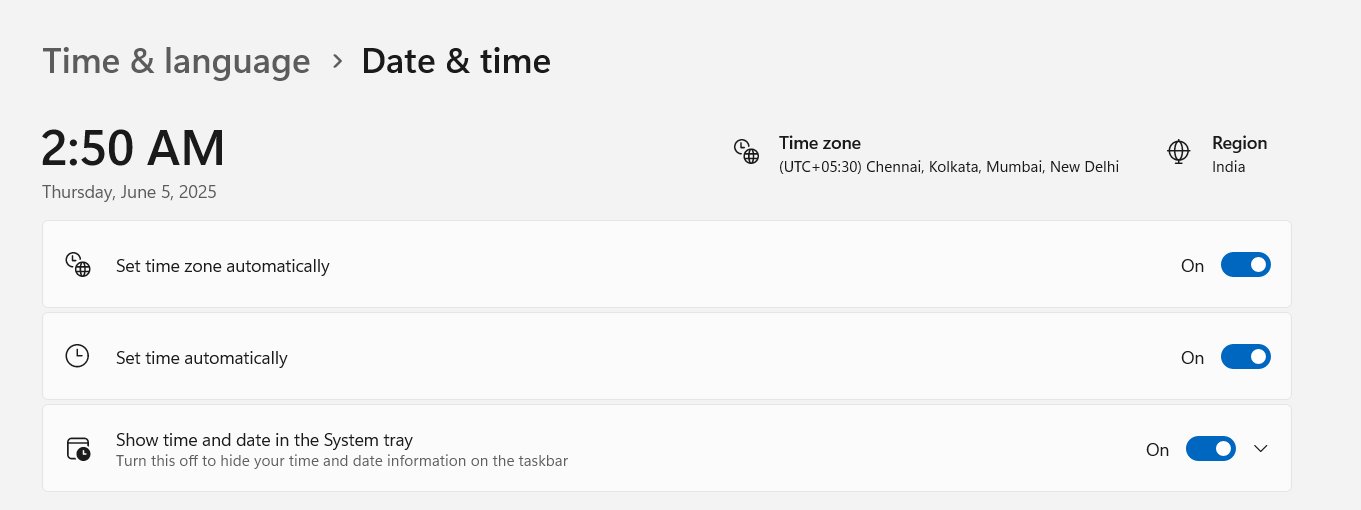Click the Thursday, June 5, 2025 date text
Viewport: 1361px width, 510px height.
click(x=129, y=192)
